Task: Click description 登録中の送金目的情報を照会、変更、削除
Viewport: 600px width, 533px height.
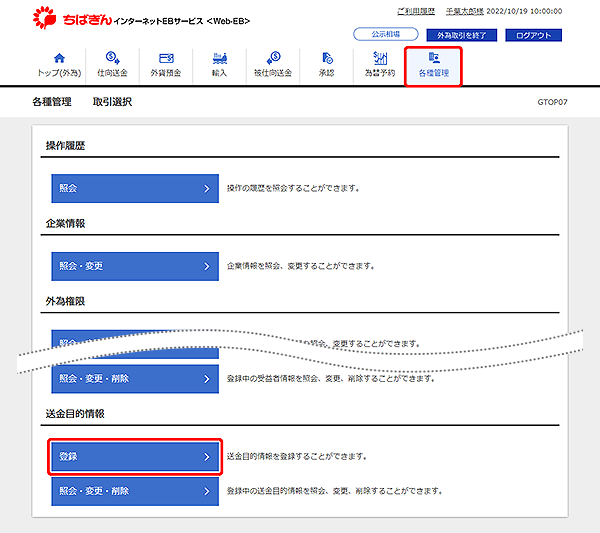Action: click(335, 491)
